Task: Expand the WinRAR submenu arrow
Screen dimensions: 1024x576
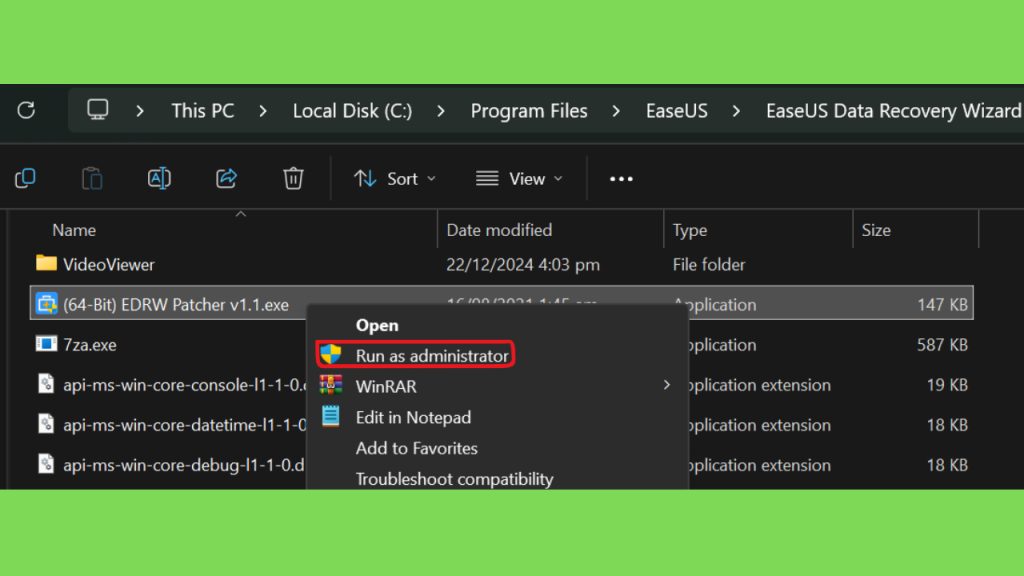Action: click(x=666, y=385)
